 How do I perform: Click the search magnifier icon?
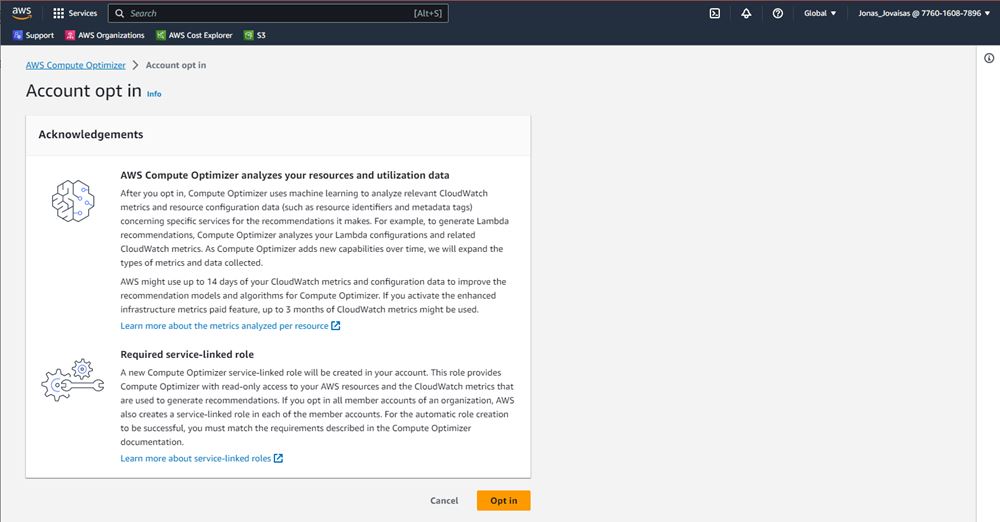119,13
